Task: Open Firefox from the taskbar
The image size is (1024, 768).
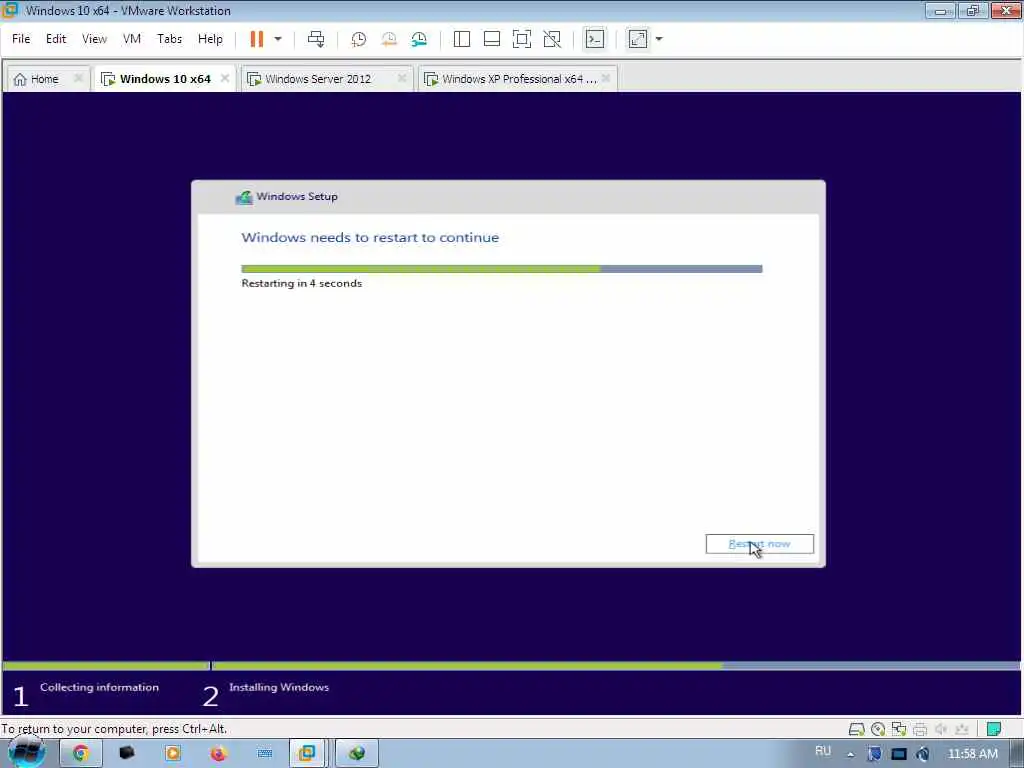Action: [x=218, y=754]
